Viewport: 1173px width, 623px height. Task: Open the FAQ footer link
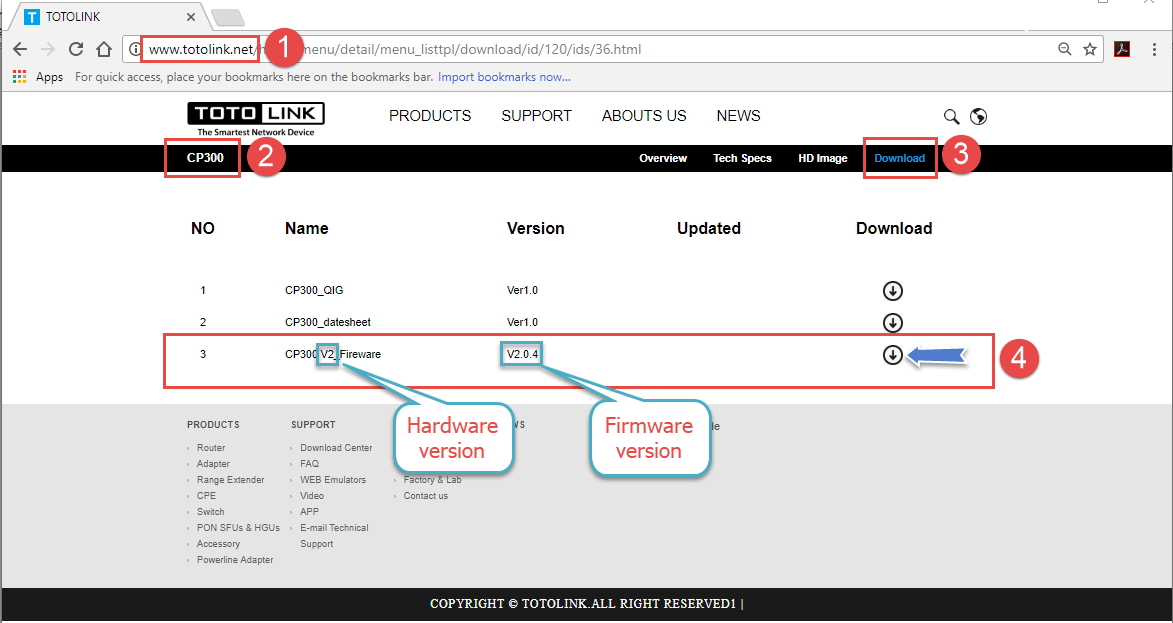pyautogui.click(x=309, y=464)
